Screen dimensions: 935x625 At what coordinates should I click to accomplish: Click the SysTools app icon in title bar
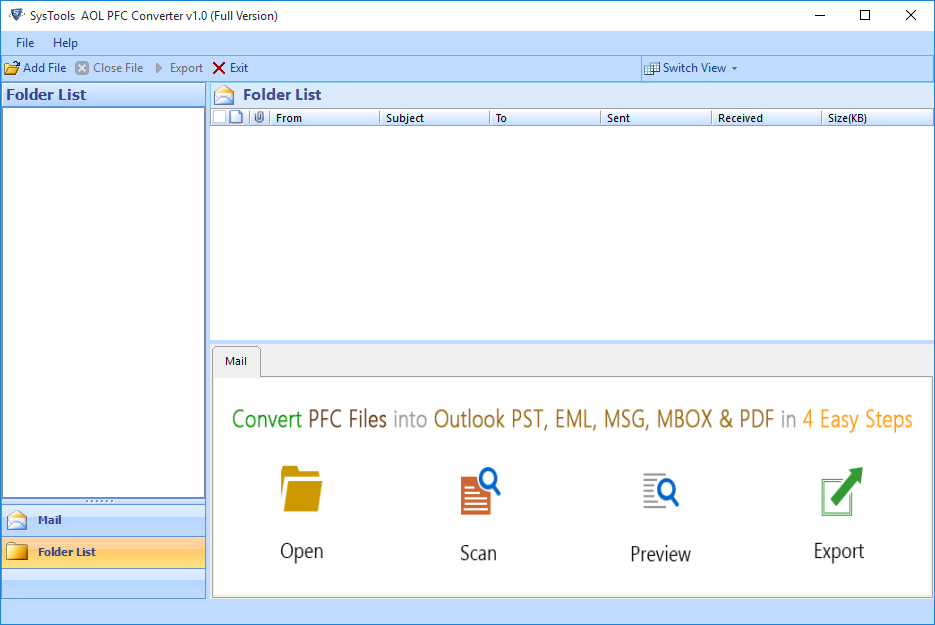(x=16, y=15)
